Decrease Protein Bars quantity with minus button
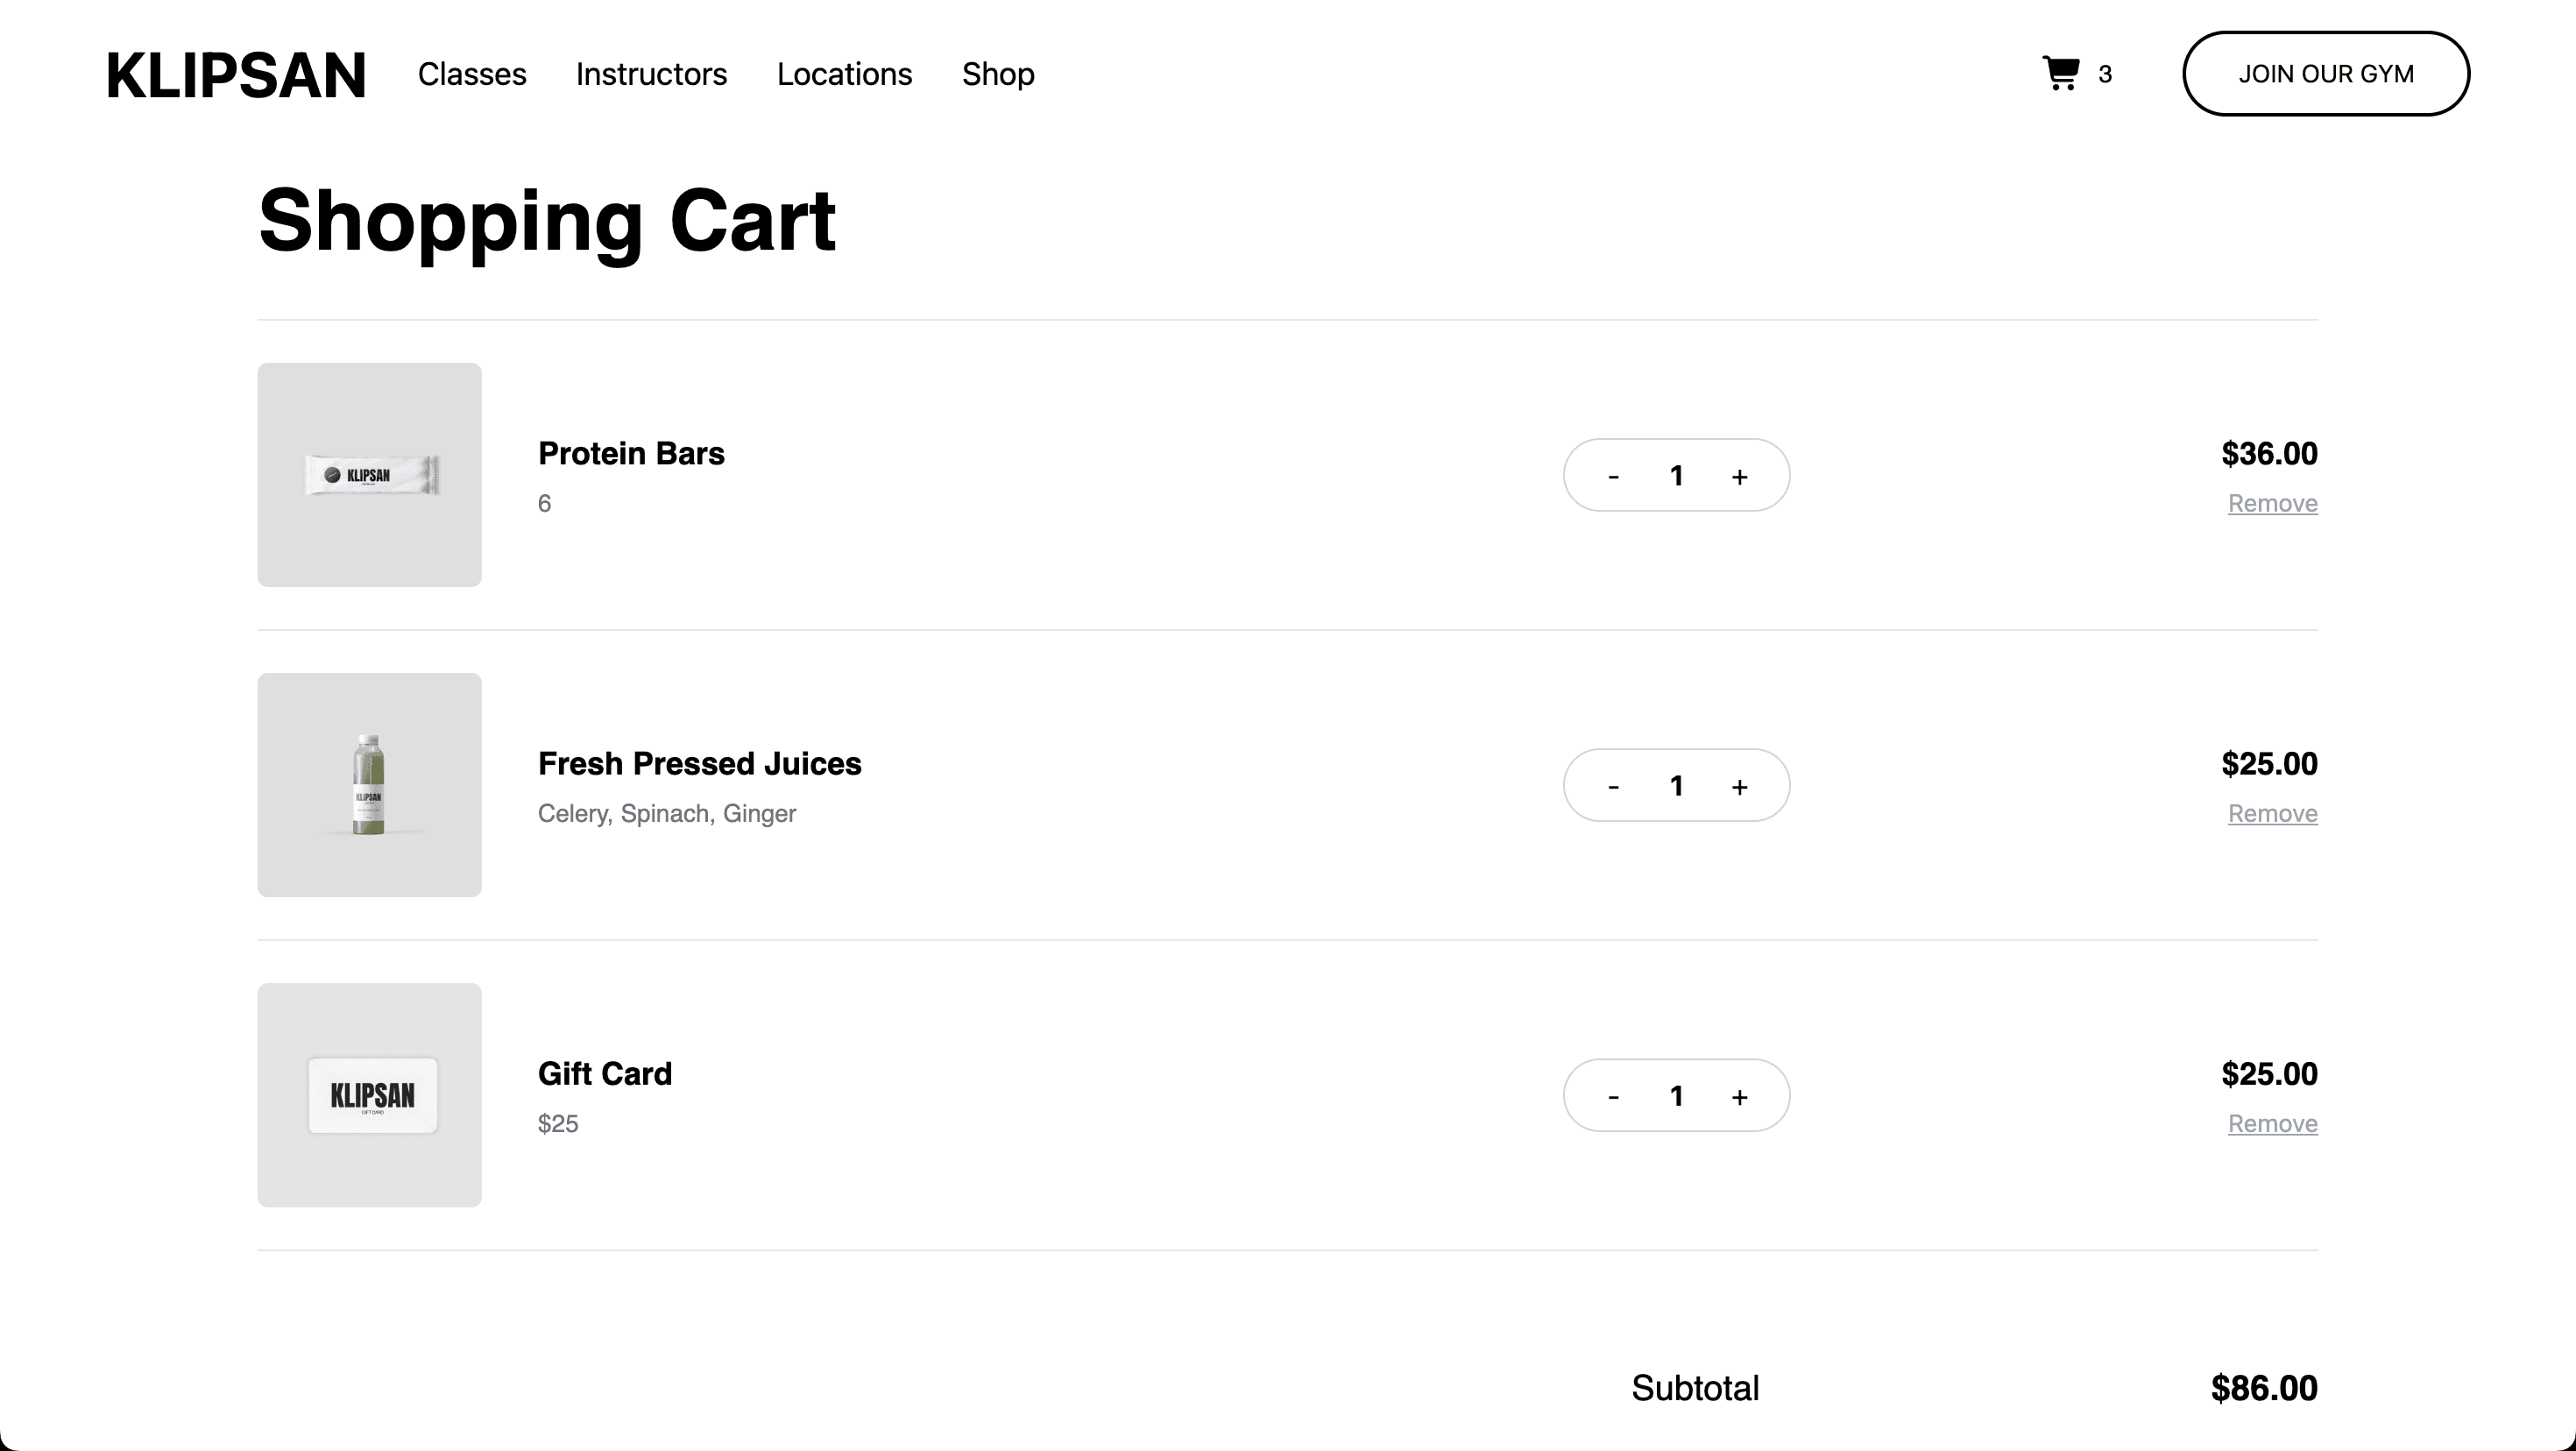The image size is (2576, 1451). pos(1612,475)
